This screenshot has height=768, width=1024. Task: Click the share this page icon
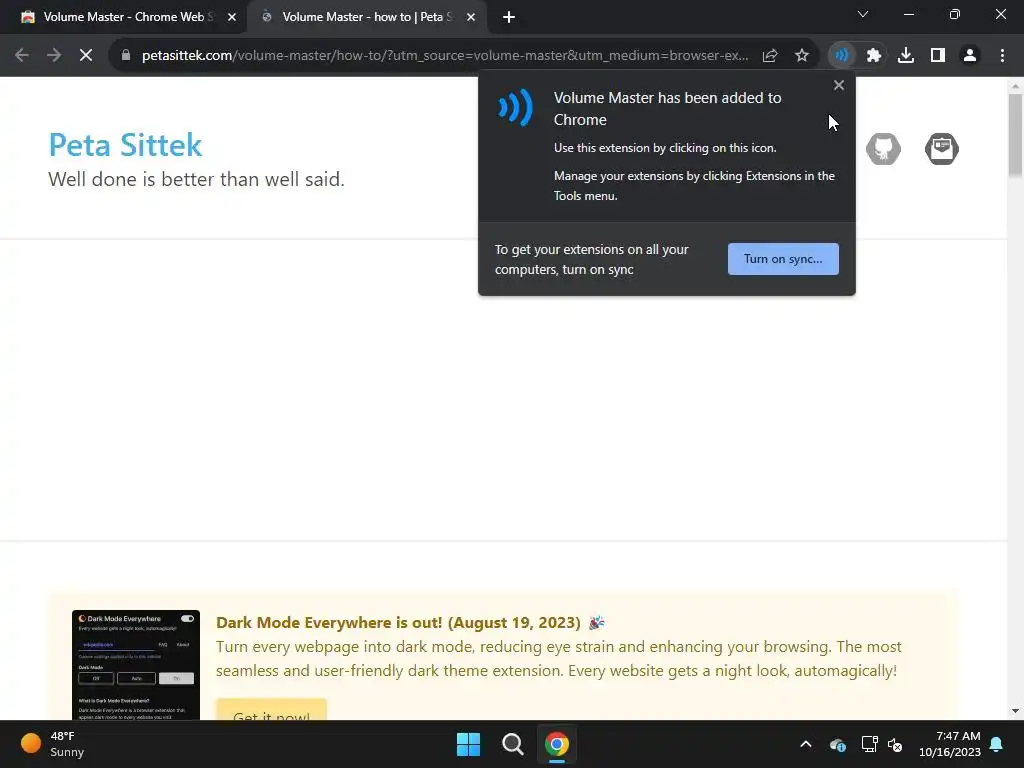tap(770, 56)
